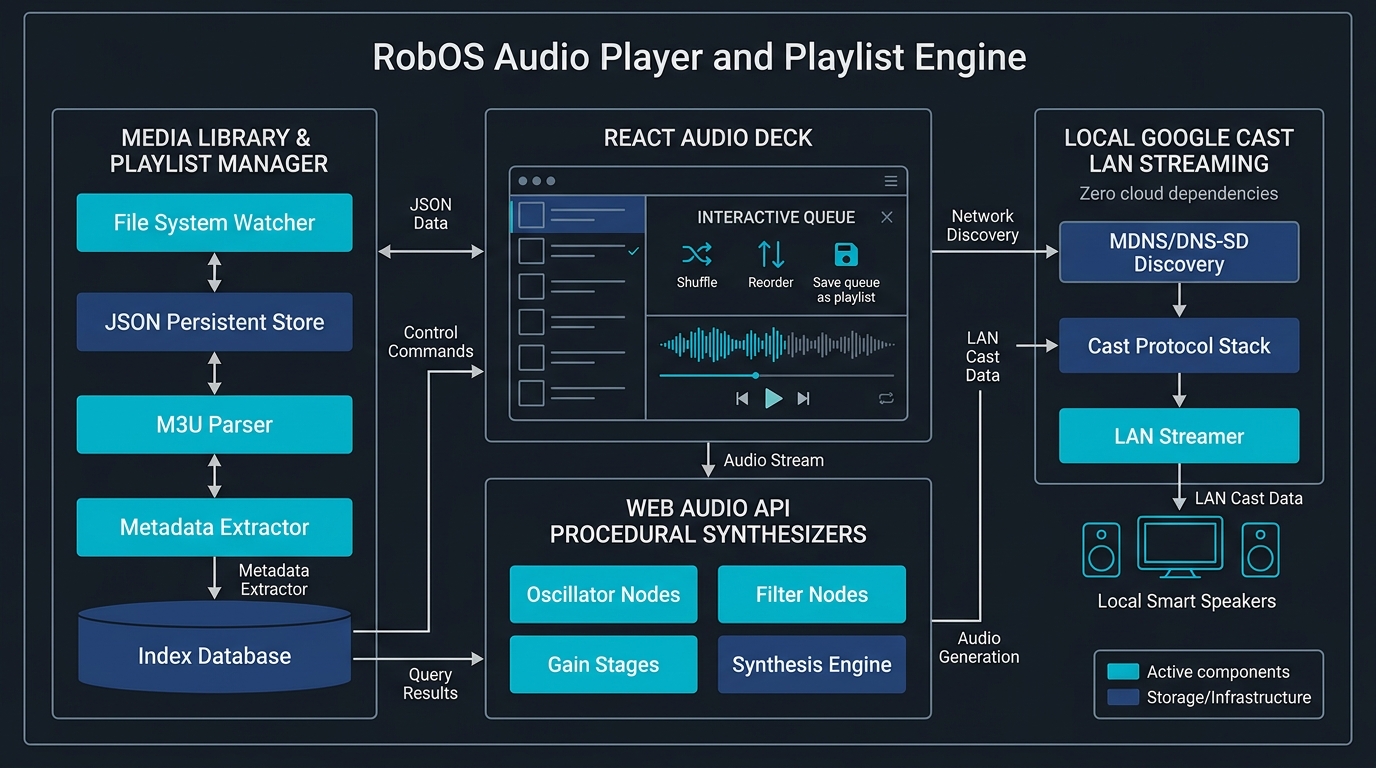Click the Cast Protocol Stack box
This screenshot has width=1376, height=768.
(x=1179, y=346)
